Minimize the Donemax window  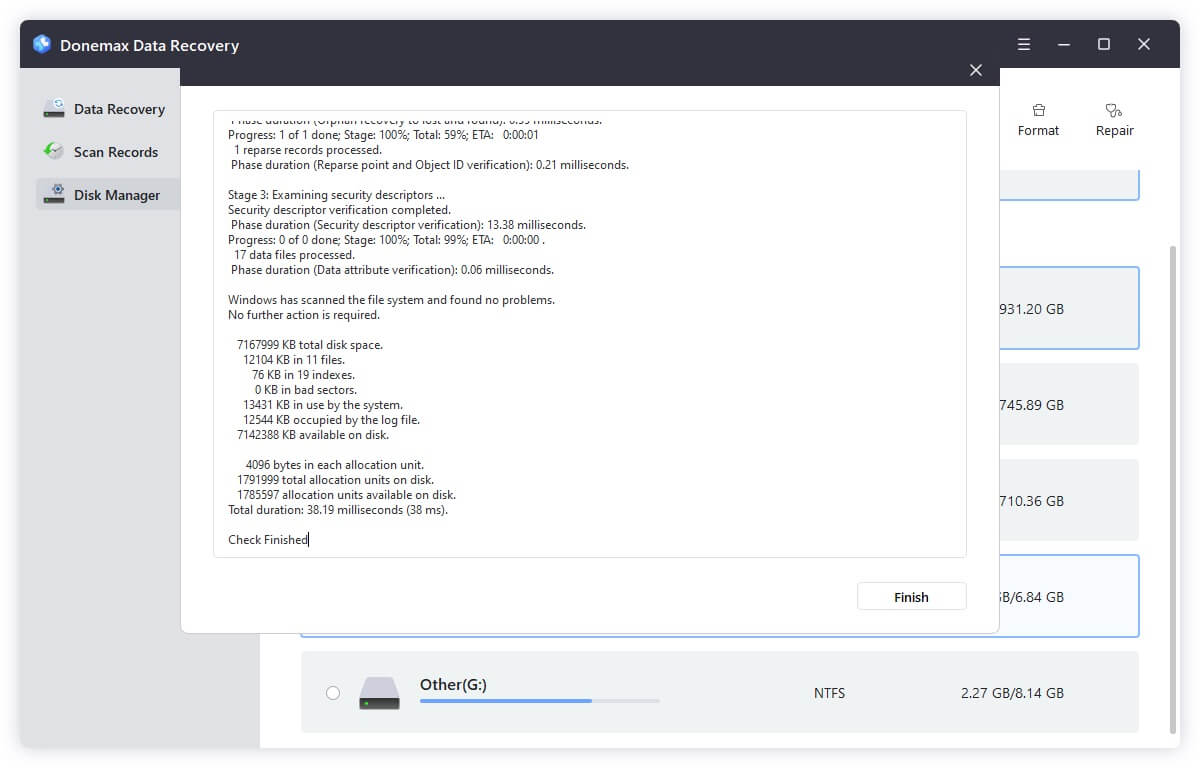point(1064,44)
